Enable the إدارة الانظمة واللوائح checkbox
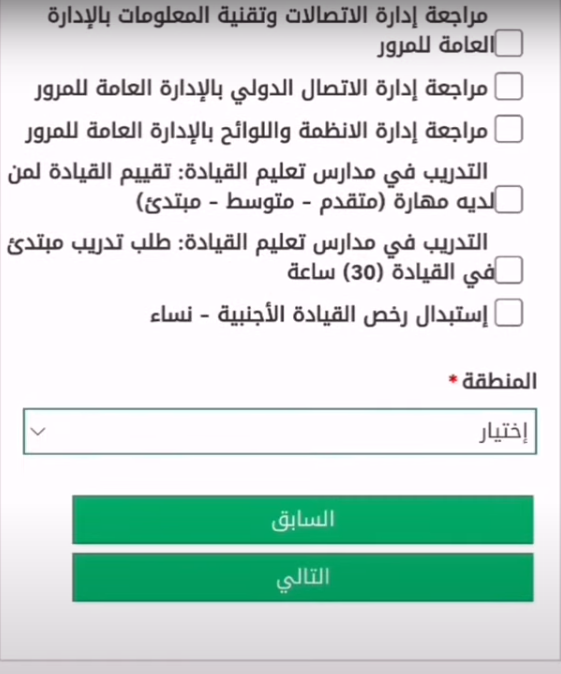561x674 pixels. click(x=509, y=129)
